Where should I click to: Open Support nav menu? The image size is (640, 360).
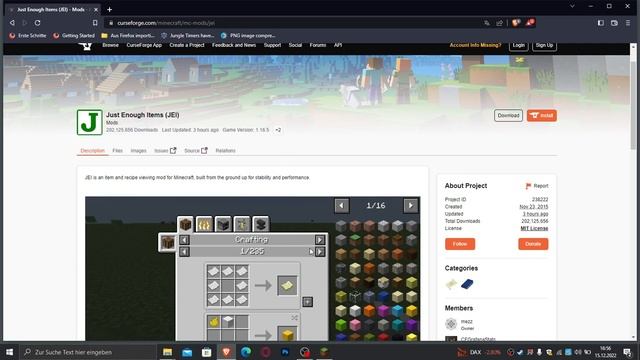pos(272,45)
